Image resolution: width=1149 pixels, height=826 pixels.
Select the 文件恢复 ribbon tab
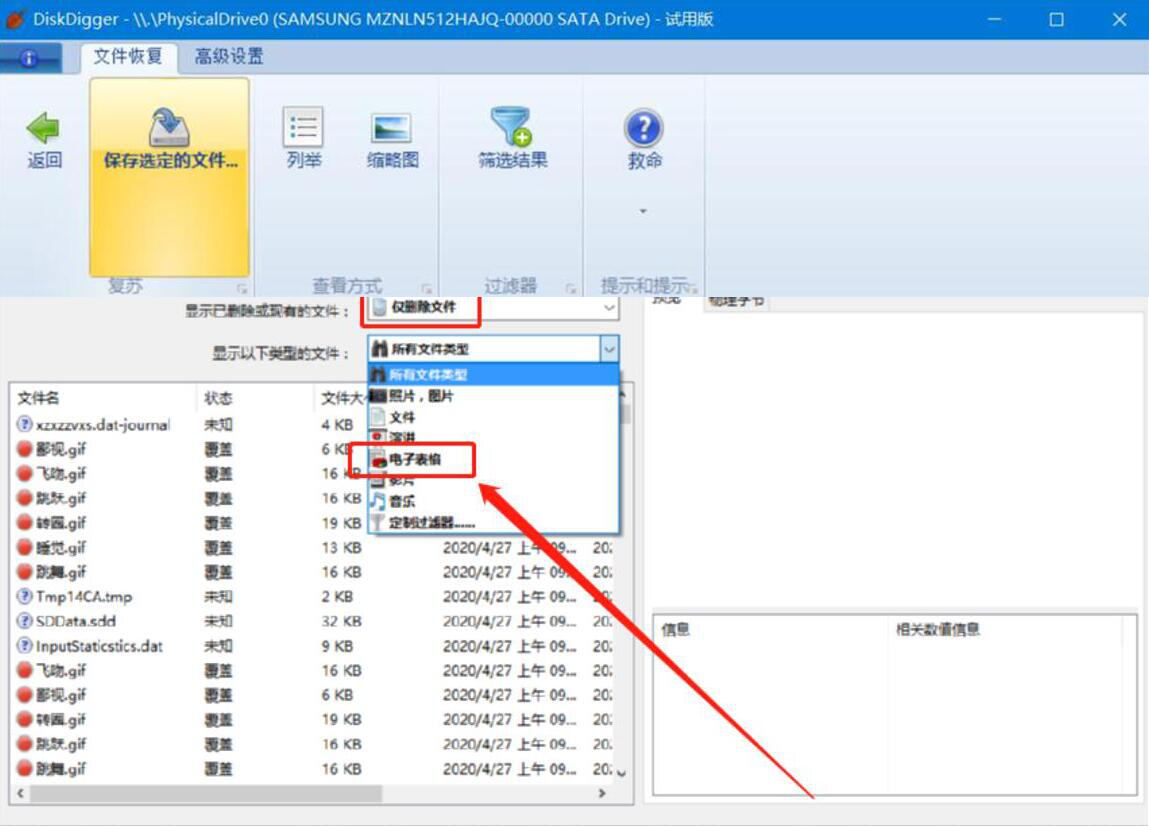tap(128, 56)
